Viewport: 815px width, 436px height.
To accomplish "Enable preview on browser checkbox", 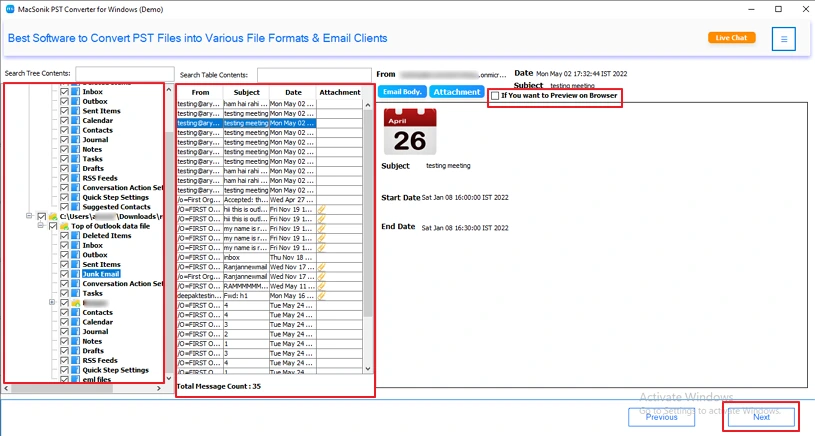I will tap(495, 96).
